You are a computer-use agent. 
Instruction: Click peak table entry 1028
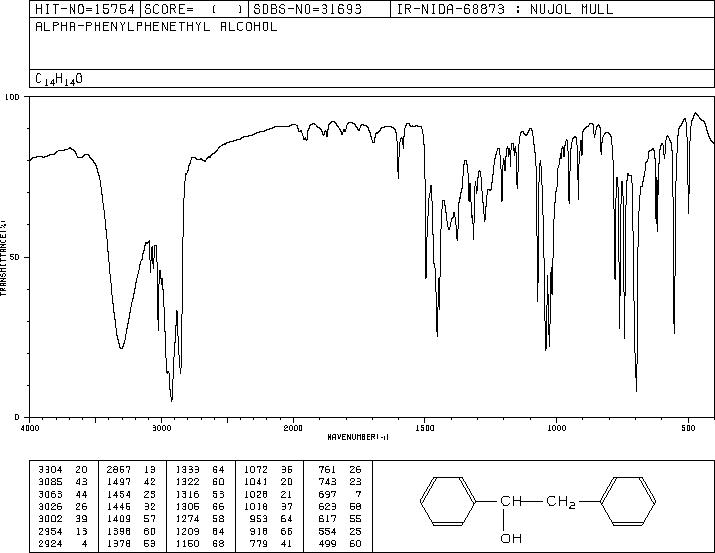pyautogui.click(x=256, y=494)
